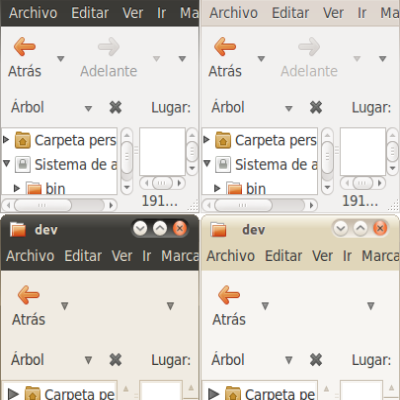Open Editar menu in light dev window
Screen dimensions: 400x400
pos(284,256)
